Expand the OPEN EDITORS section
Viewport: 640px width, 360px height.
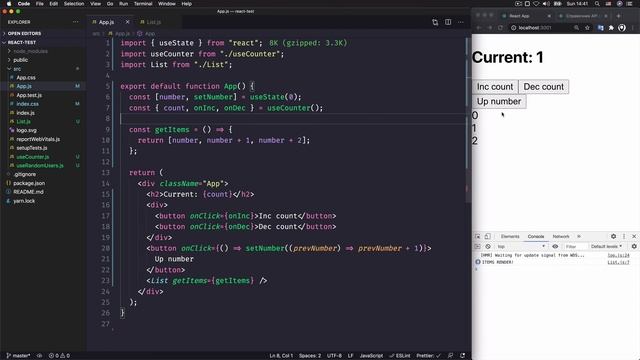coord(24,33)
